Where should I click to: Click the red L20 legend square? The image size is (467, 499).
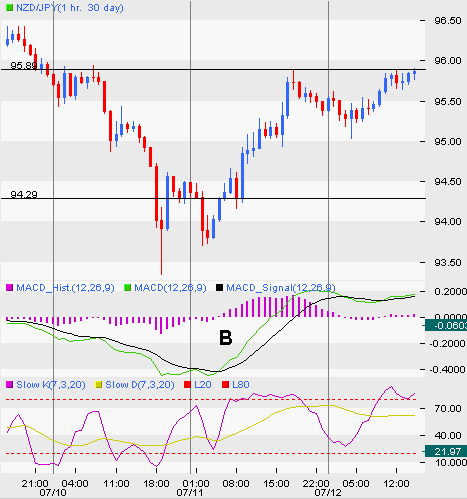[187, 385]
